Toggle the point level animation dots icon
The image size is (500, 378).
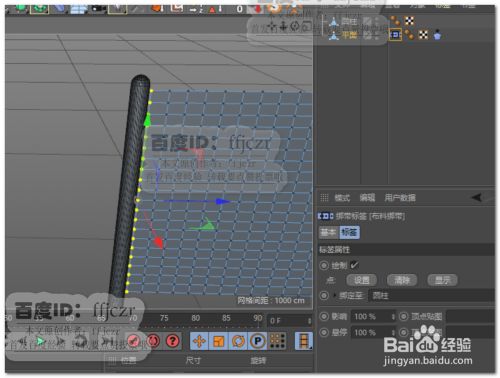(x=277, y=341)
